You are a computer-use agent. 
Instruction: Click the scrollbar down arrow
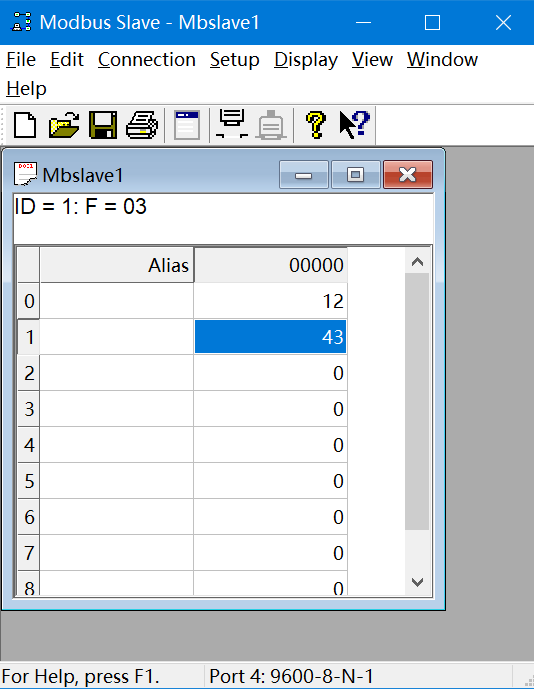(x=417, y=582)
